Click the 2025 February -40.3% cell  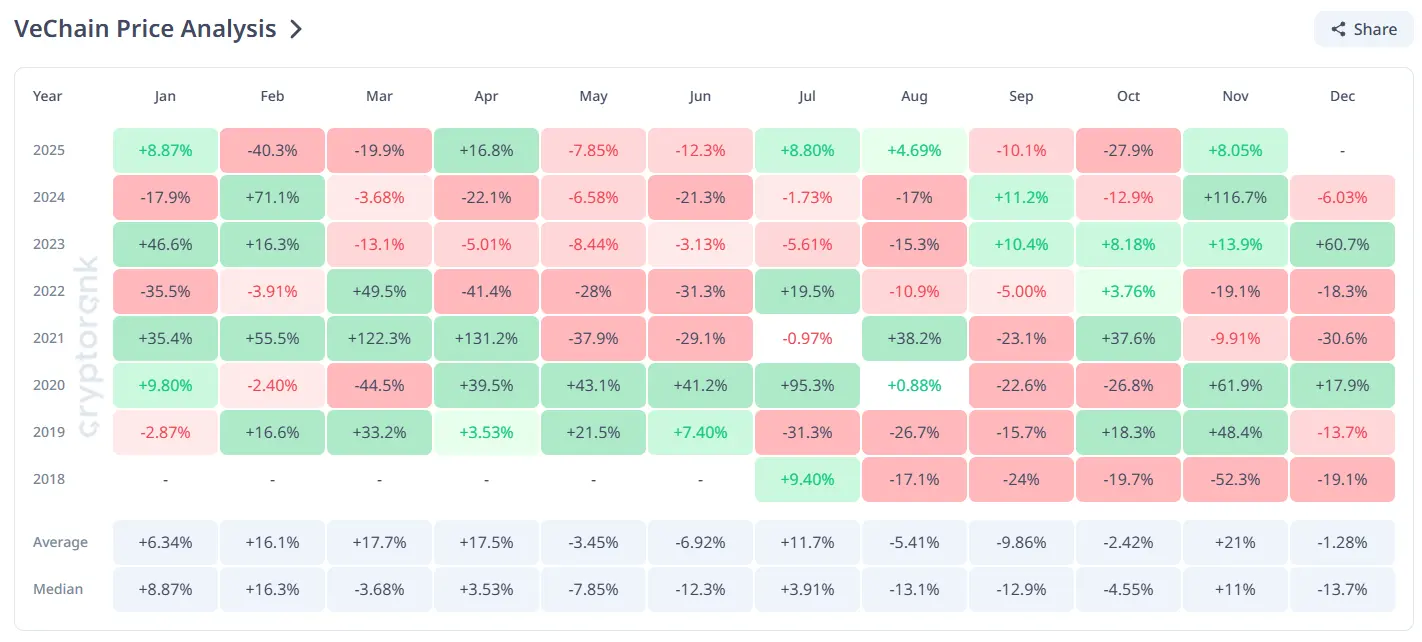point(272,150)
